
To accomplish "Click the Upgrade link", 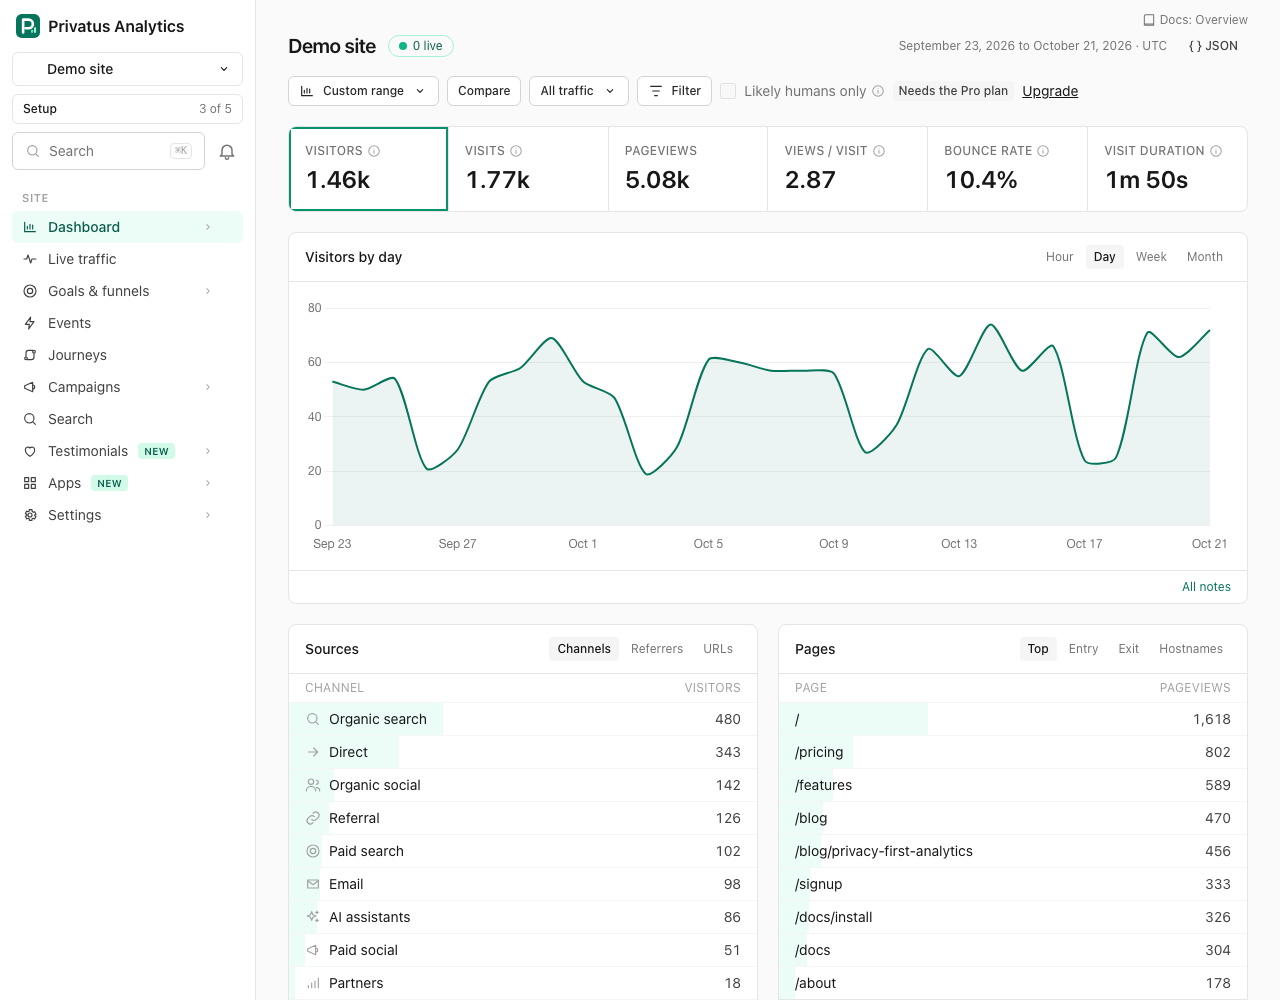I will click(x=1050, y=91).
